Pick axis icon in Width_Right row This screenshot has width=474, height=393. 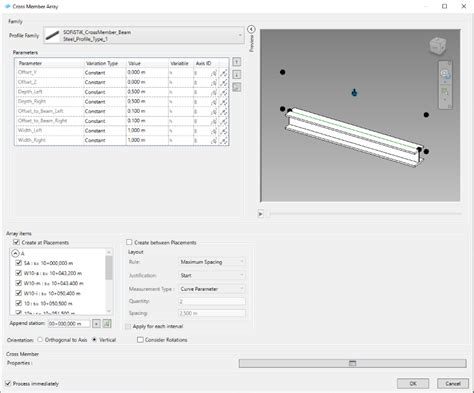[213, 141]
